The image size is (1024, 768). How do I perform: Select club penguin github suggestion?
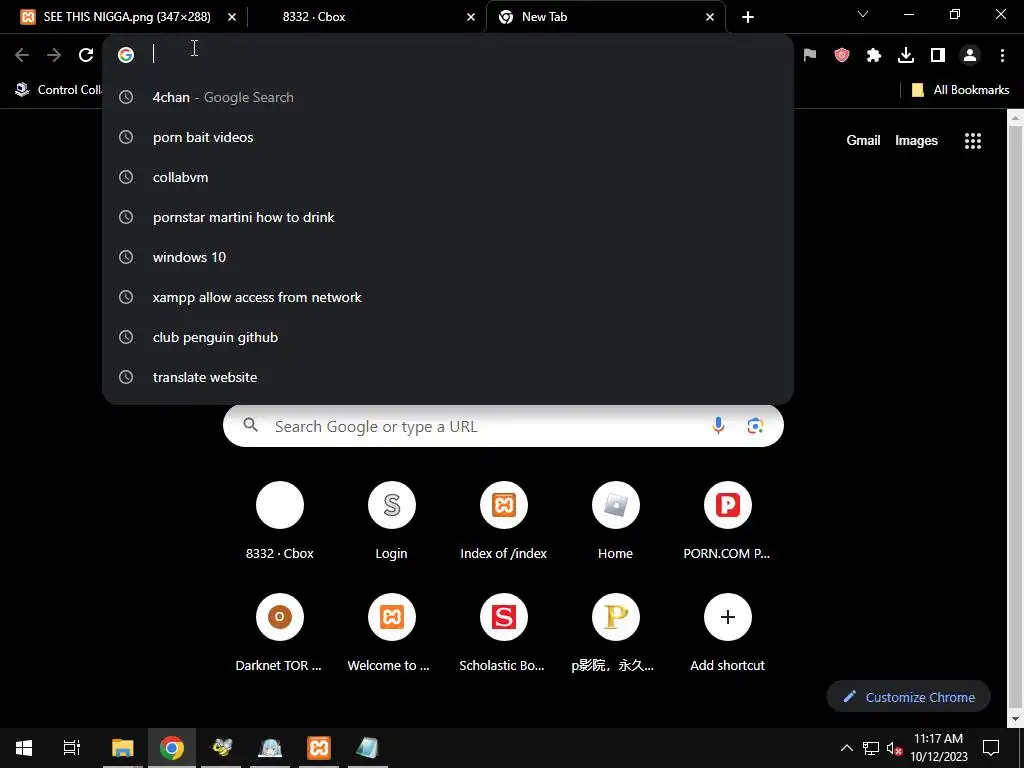point(448,337)
